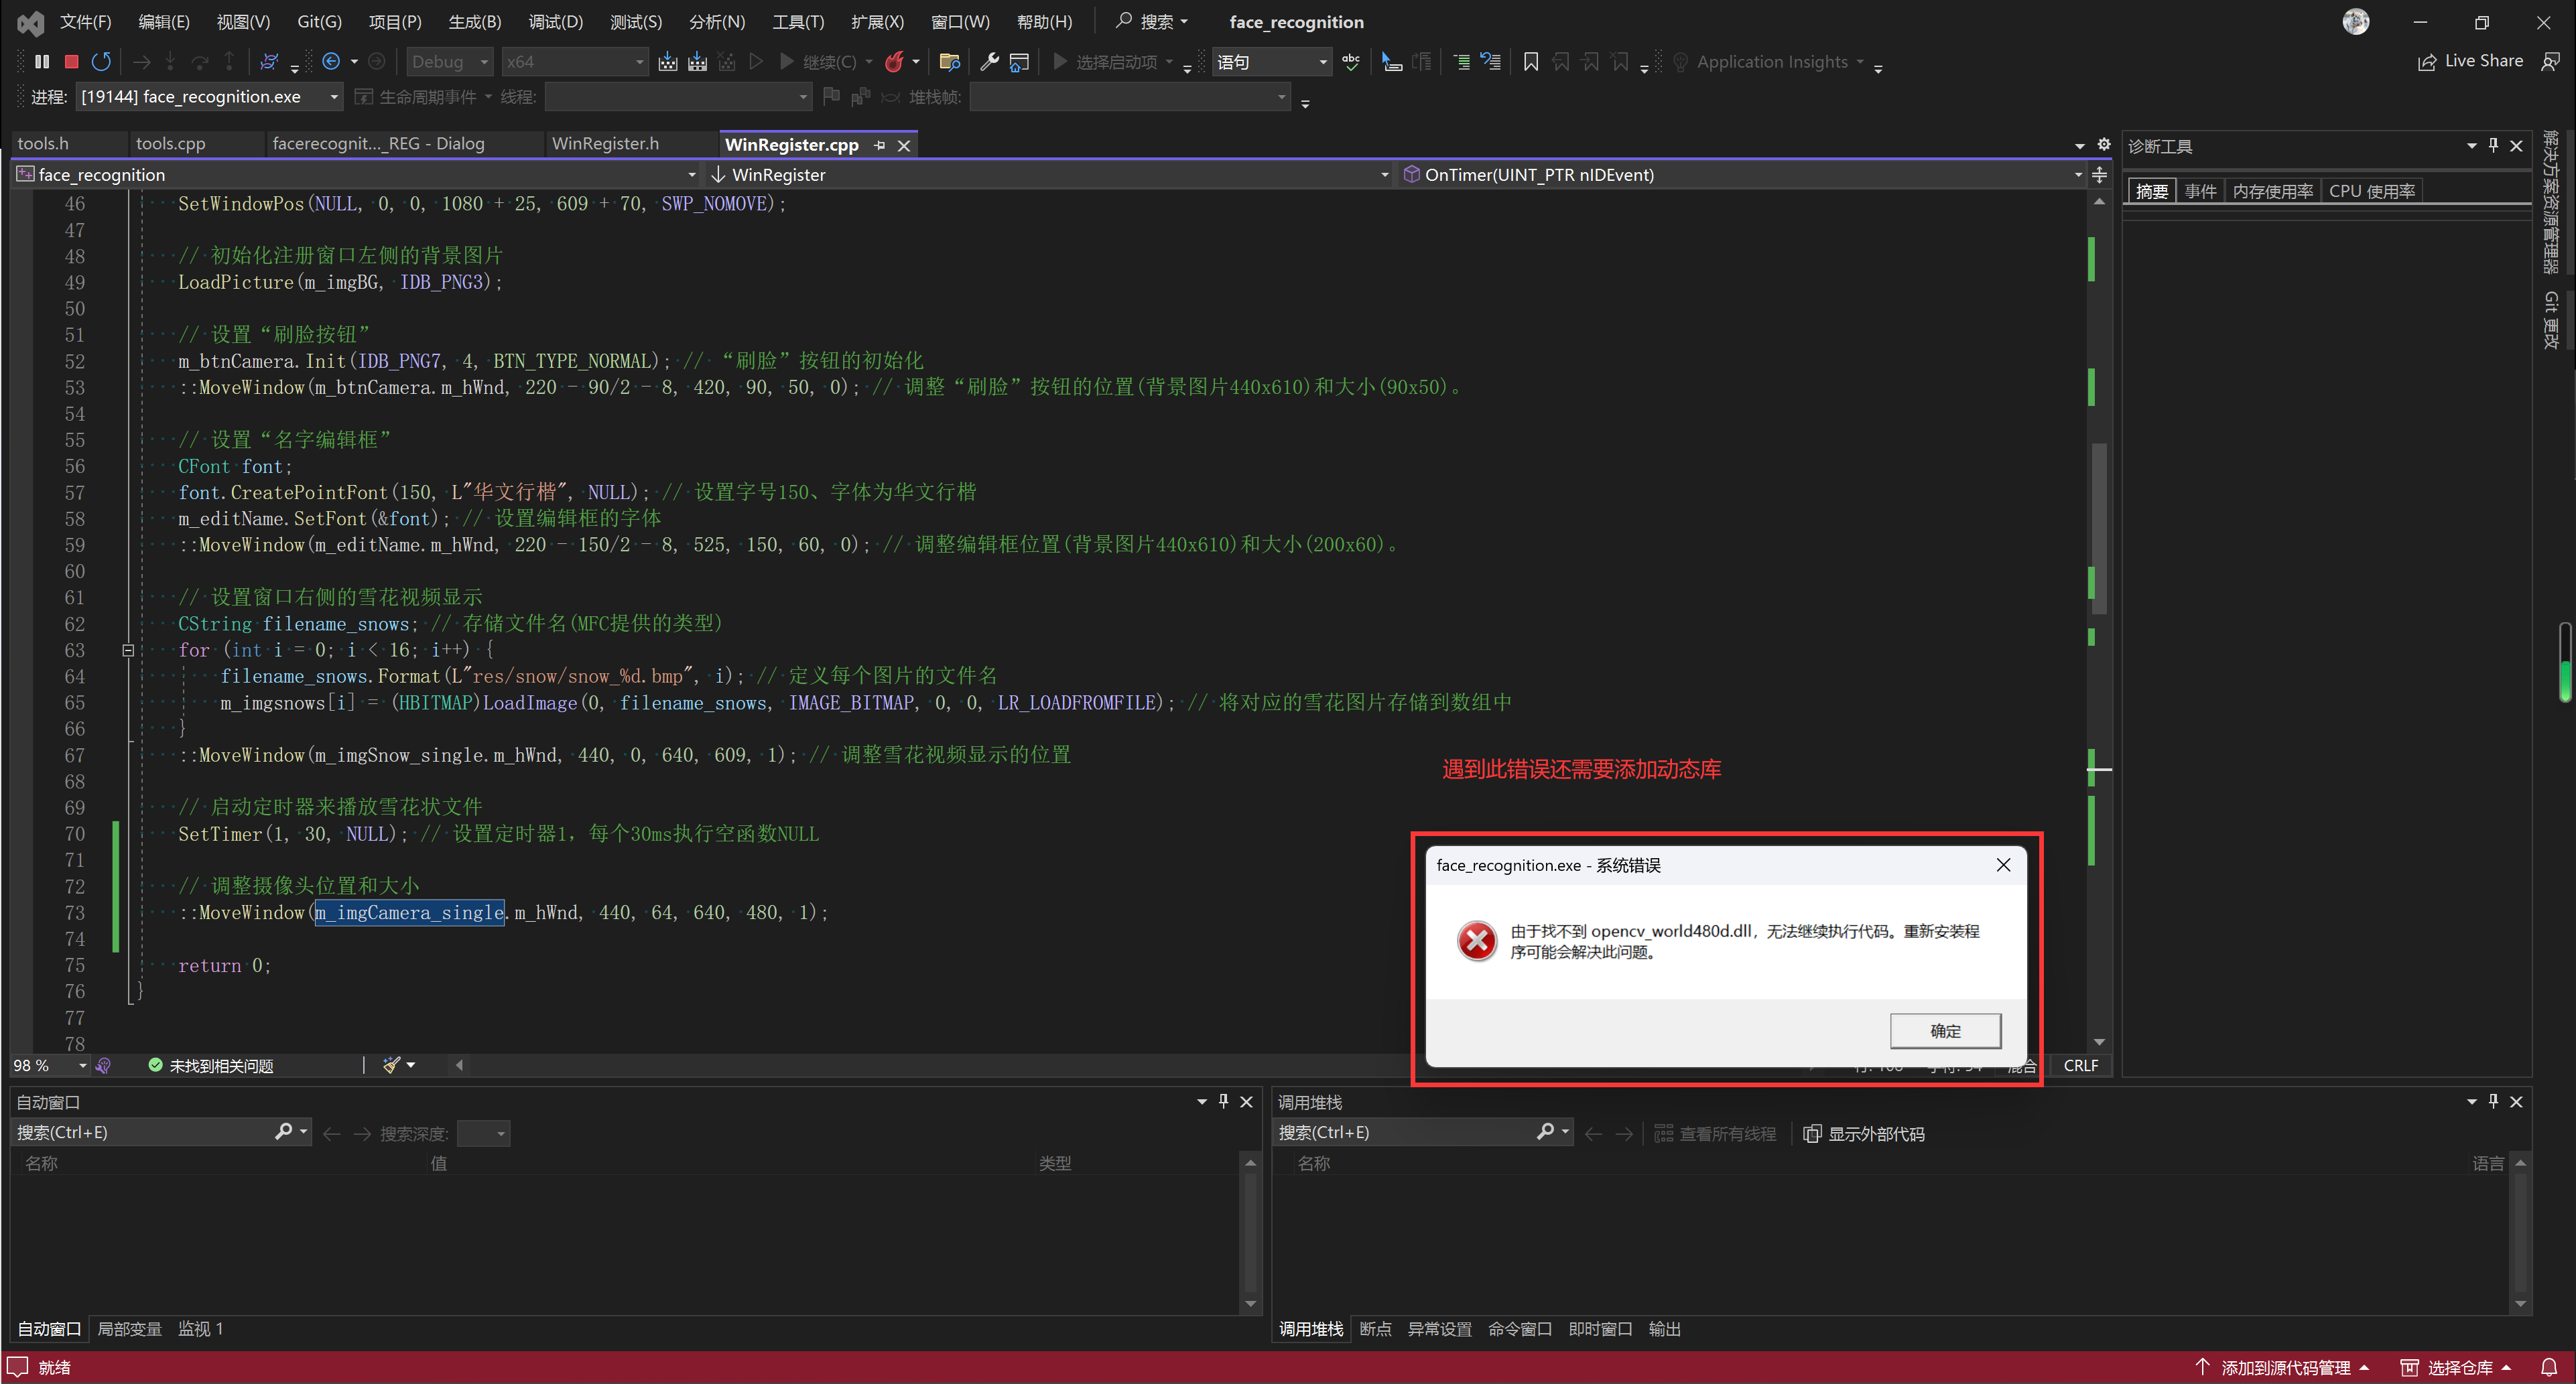
Task: Stop debugging using the red square icon
Action: [70, 61]
